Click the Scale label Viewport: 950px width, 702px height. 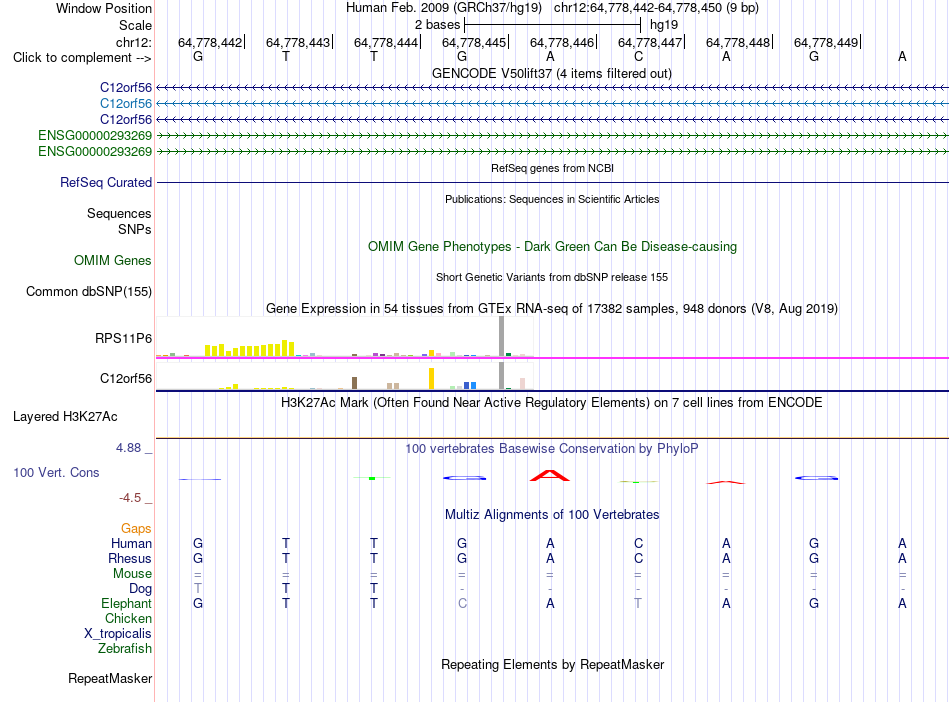(136, 25)
